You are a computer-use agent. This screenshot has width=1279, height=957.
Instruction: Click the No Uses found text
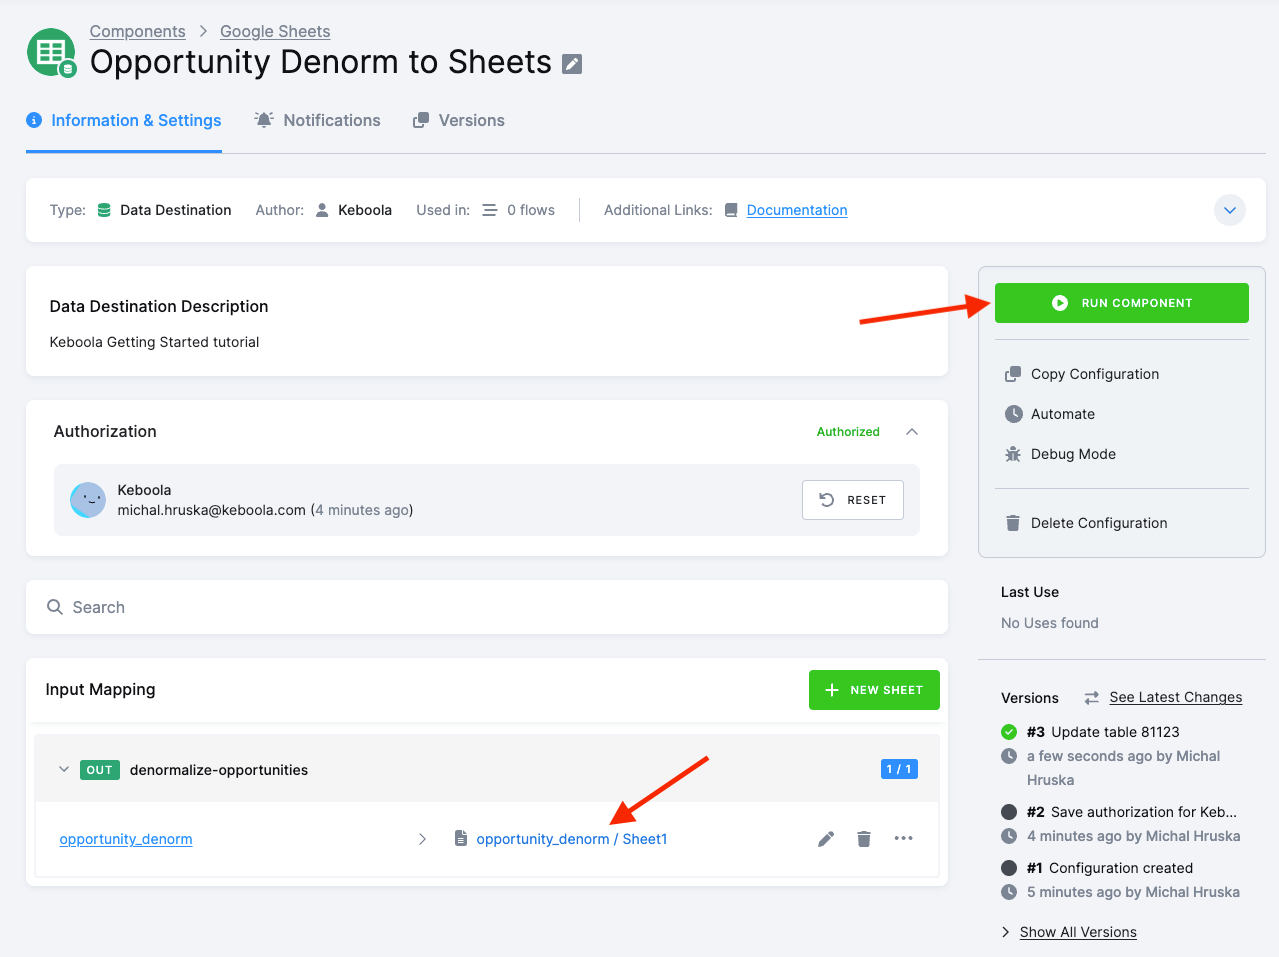(x=1050, y=623)
